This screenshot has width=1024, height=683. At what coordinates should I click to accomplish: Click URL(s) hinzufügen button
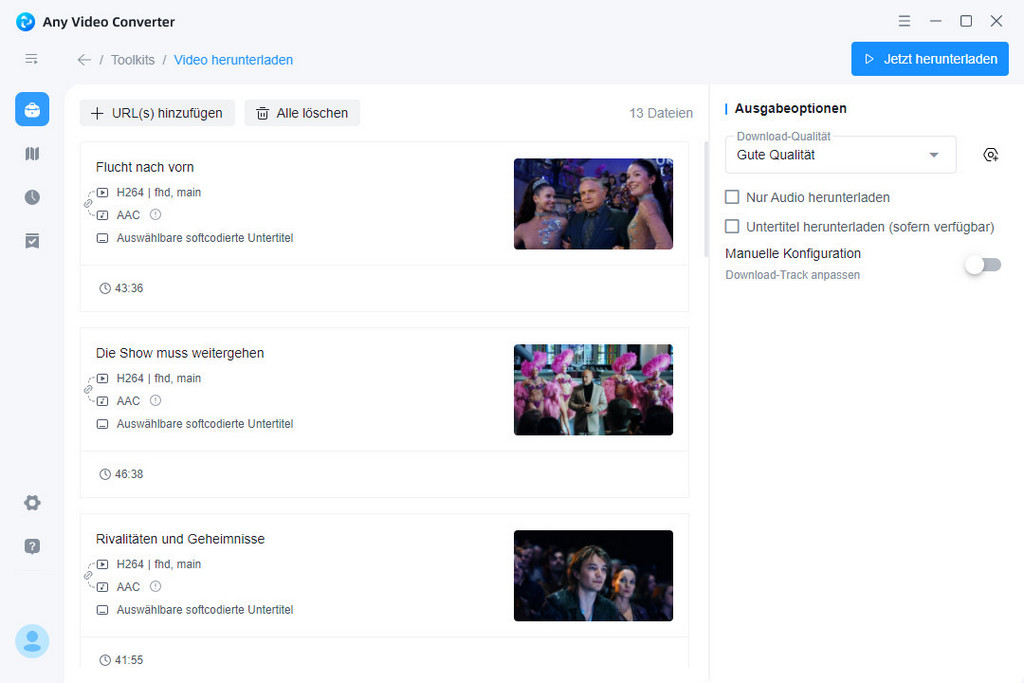(157, 113)
